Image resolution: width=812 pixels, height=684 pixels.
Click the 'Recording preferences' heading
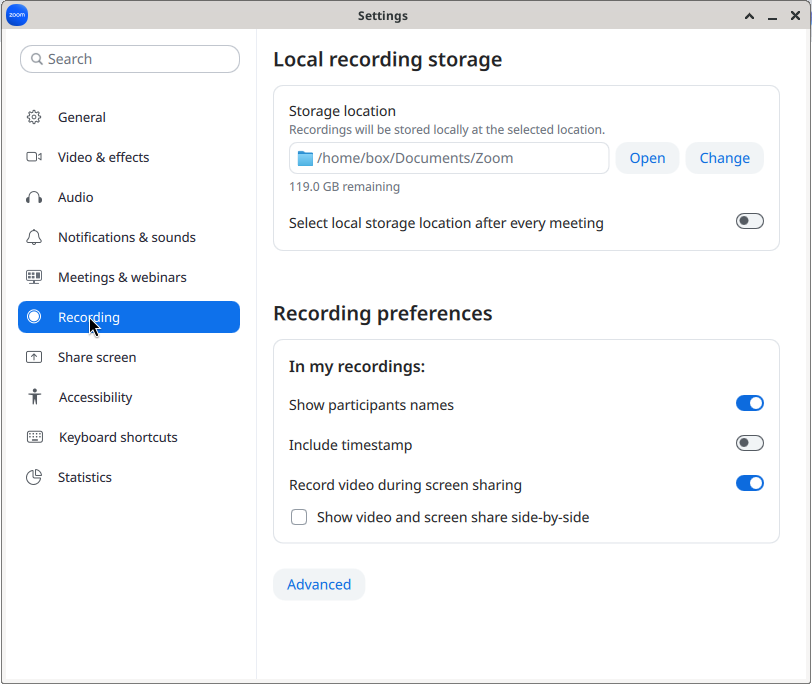pos(383,313)
